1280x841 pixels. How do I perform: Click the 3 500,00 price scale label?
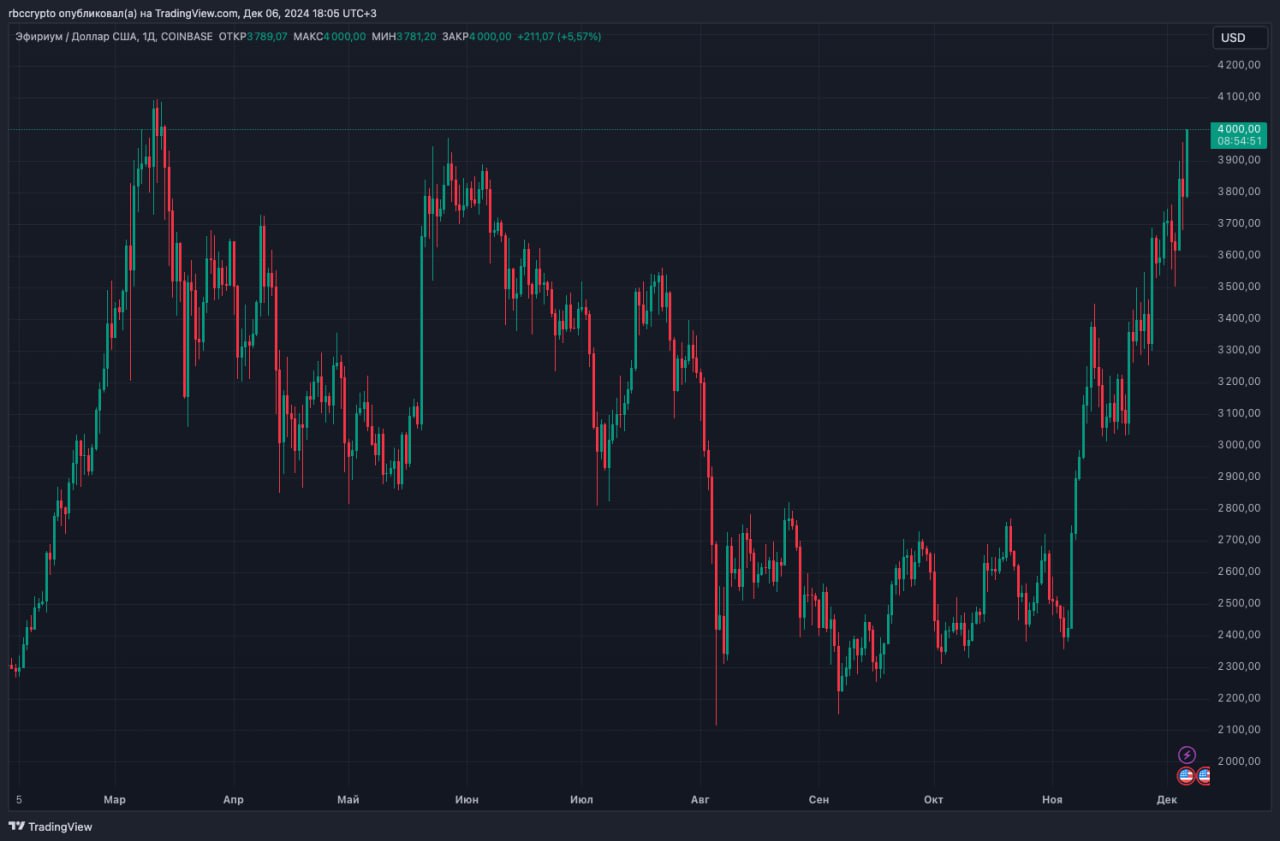point(1238,287)
